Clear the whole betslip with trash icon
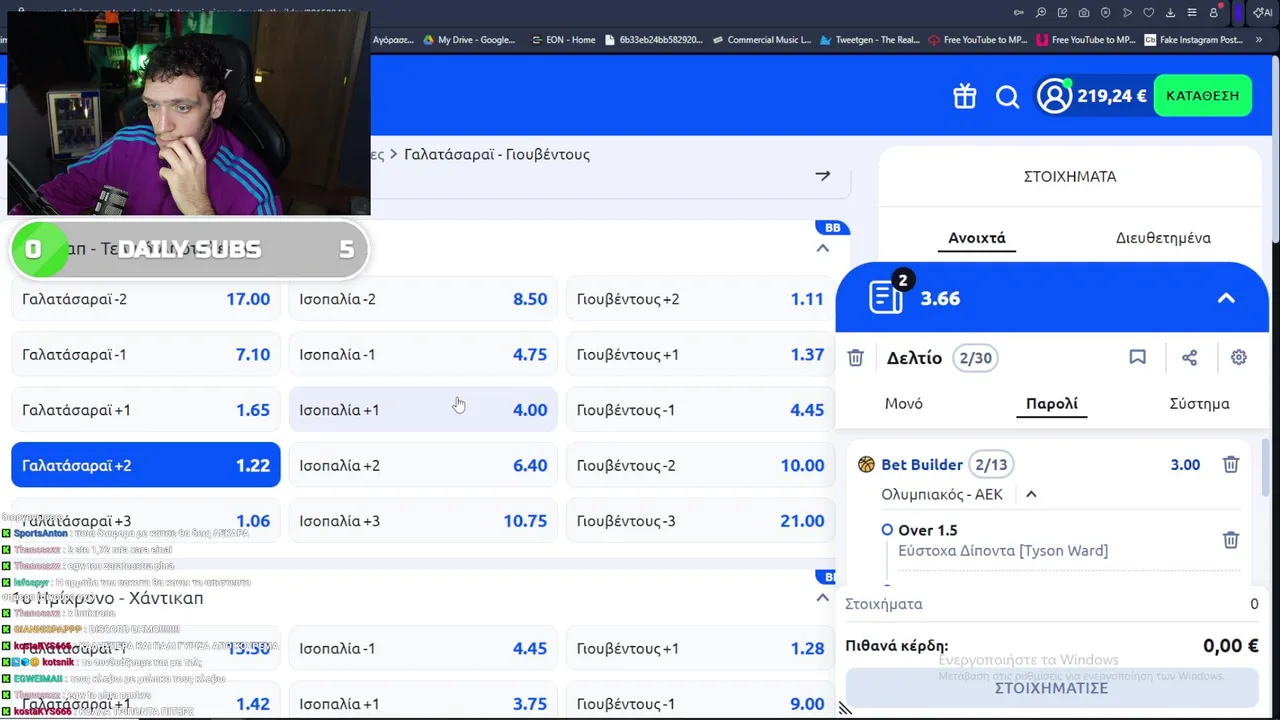 pos(855,358)
